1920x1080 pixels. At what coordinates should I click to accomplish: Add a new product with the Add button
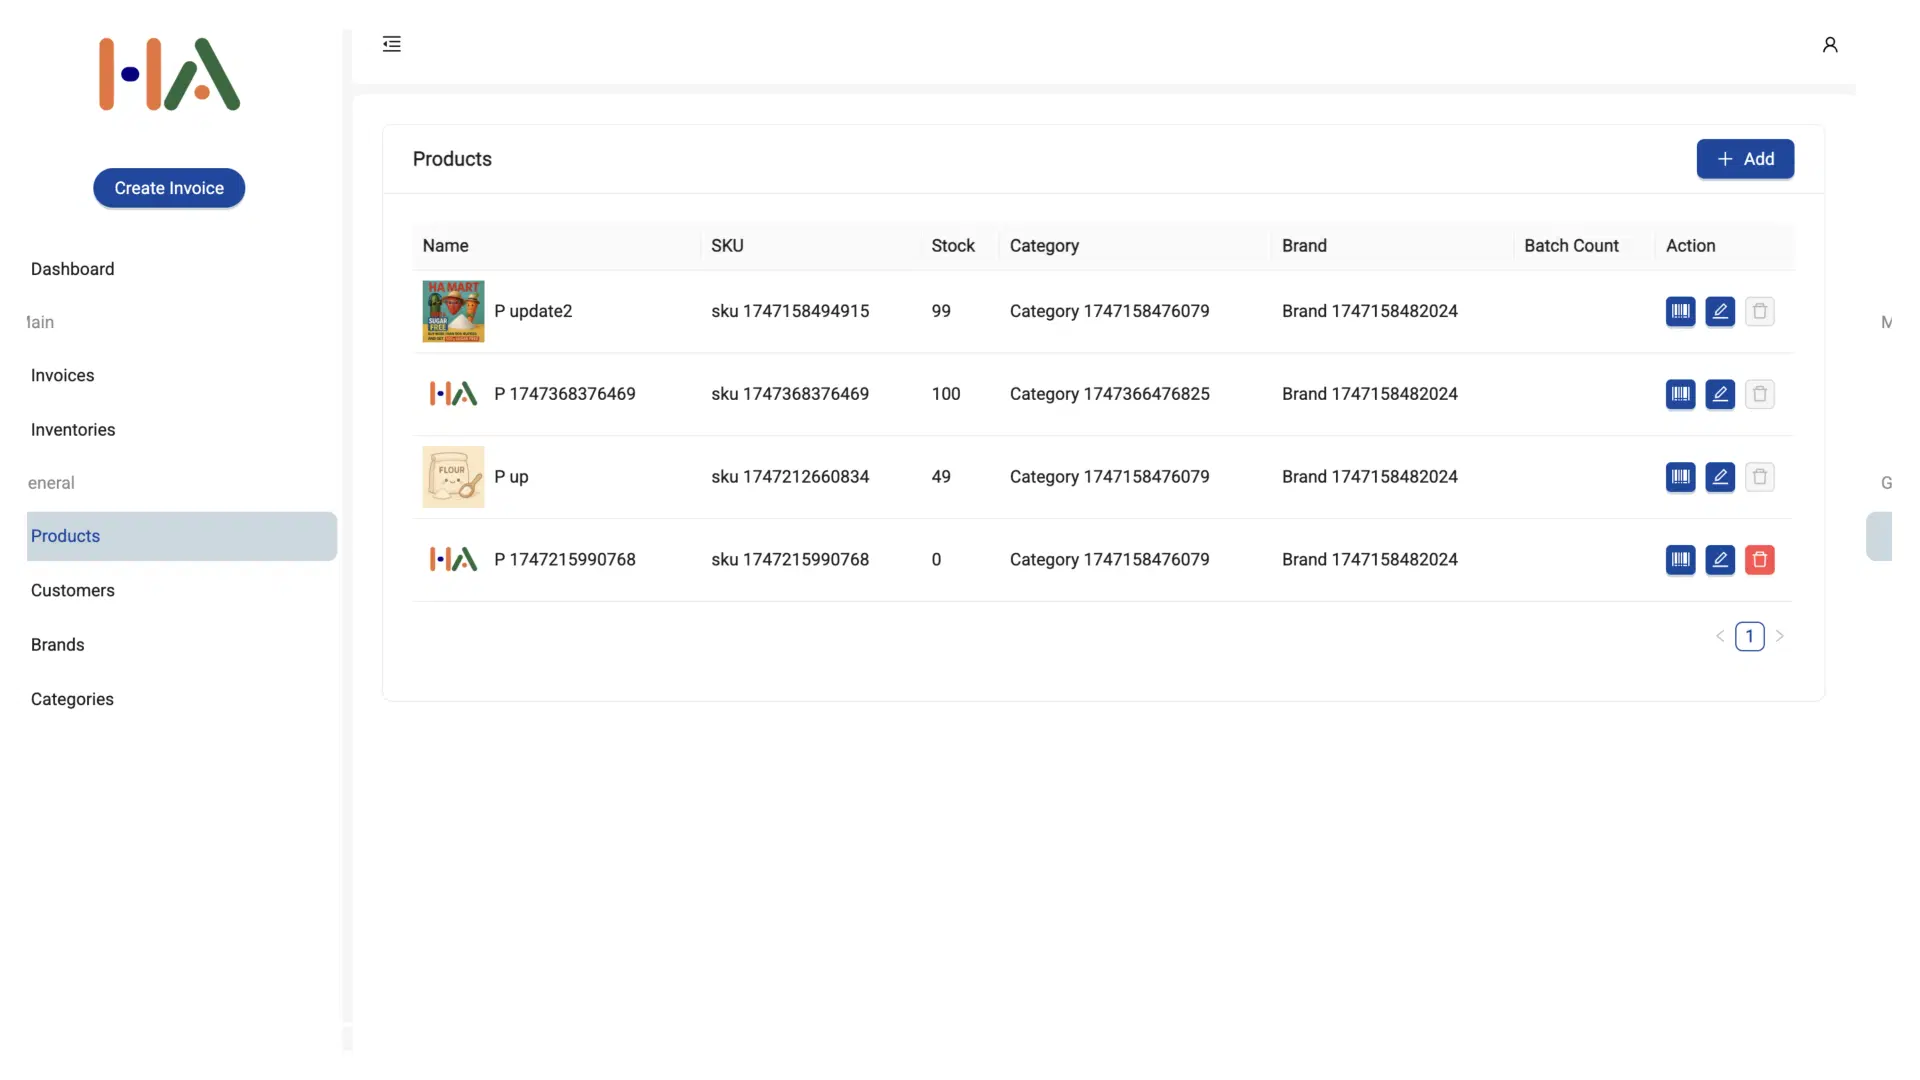pos(1745,159)
